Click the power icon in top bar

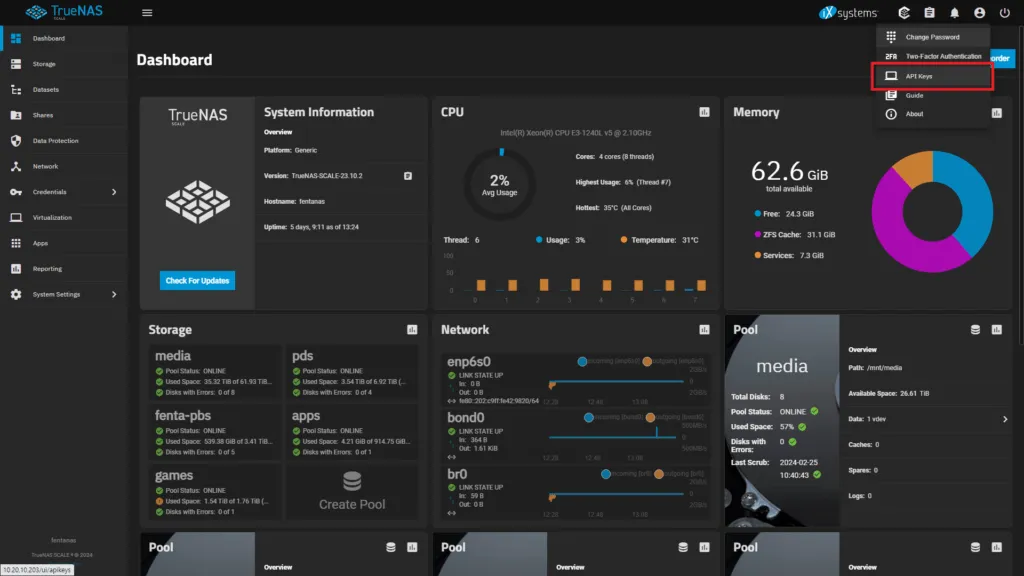click(x=1005, y=13)
